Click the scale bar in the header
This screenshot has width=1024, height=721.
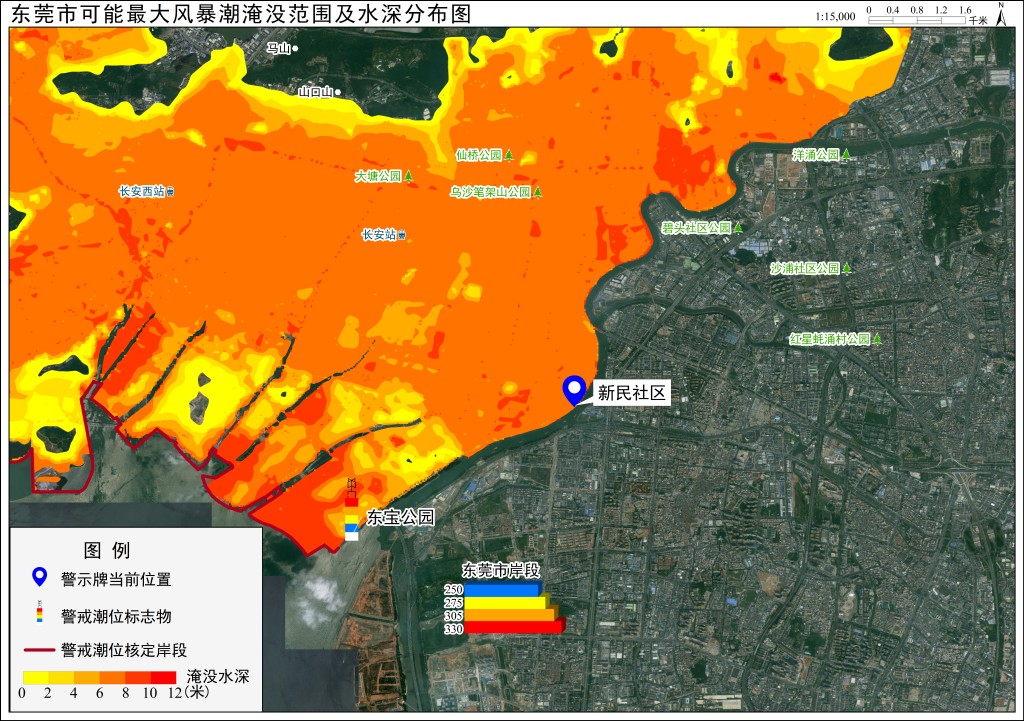tap(917, 20)
